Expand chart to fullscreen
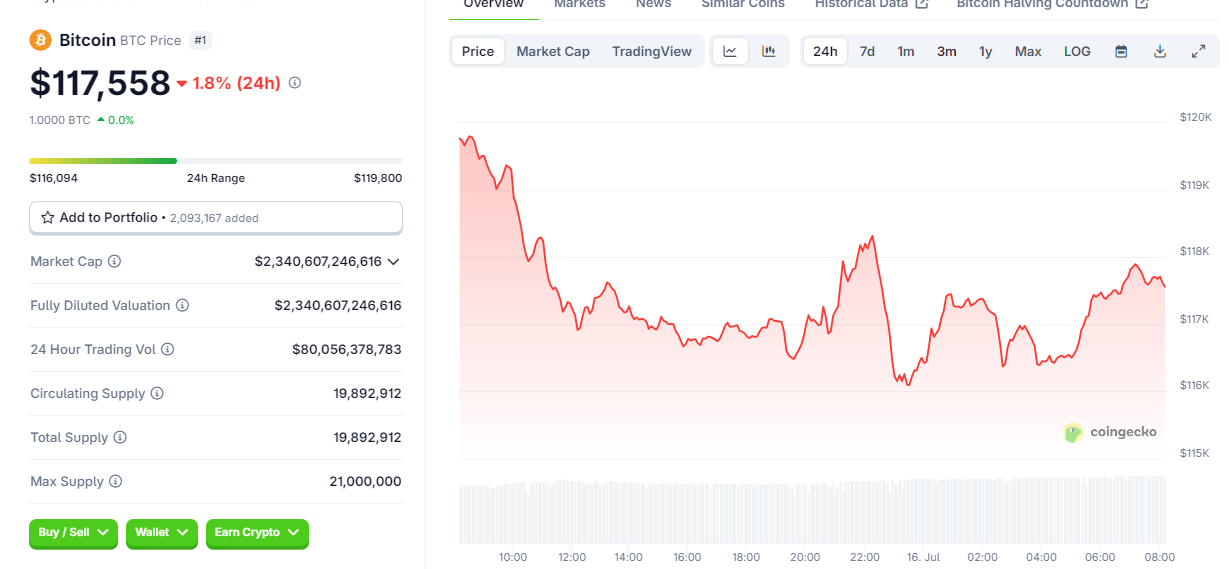Screen dimensions: 1229x569 pyautogui.click(x=1198, y=51)
